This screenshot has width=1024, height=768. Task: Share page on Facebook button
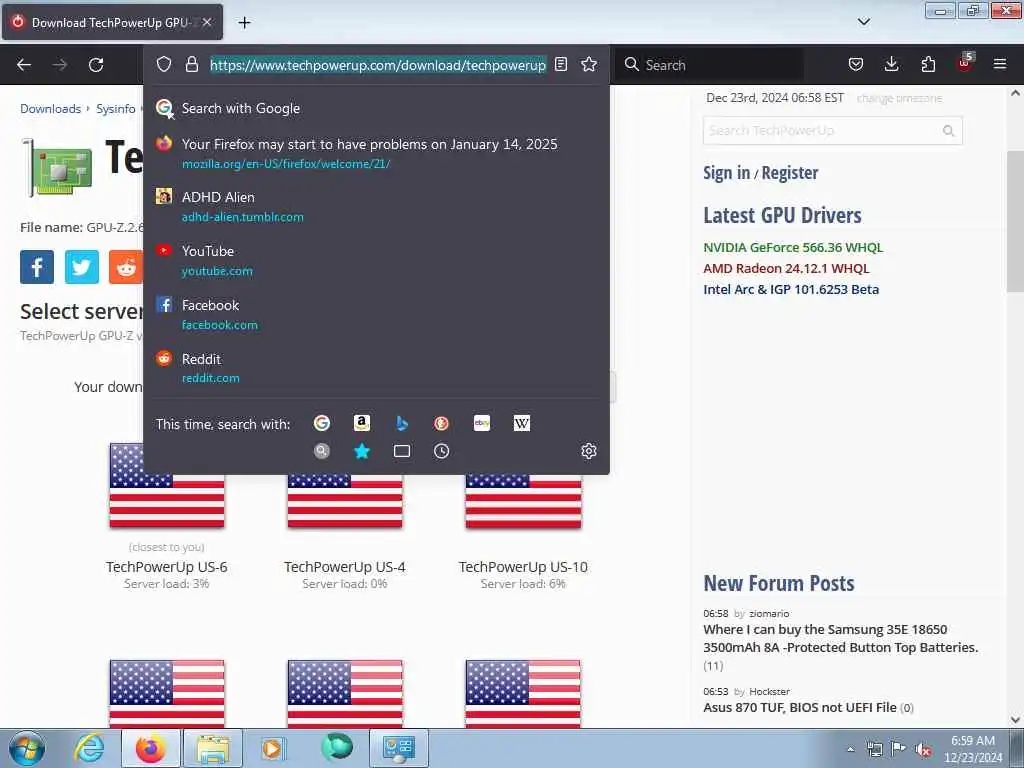37,266
